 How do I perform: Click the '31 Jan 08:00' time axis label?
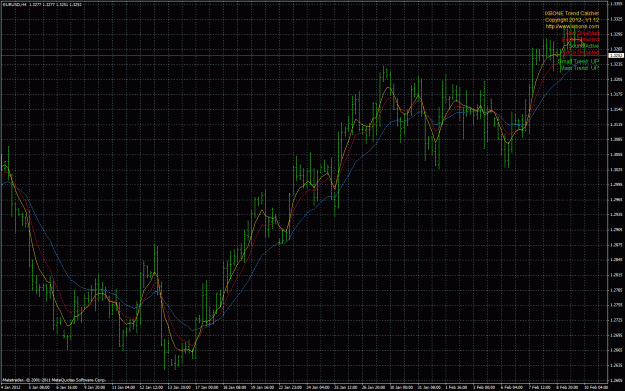(429, 387)
